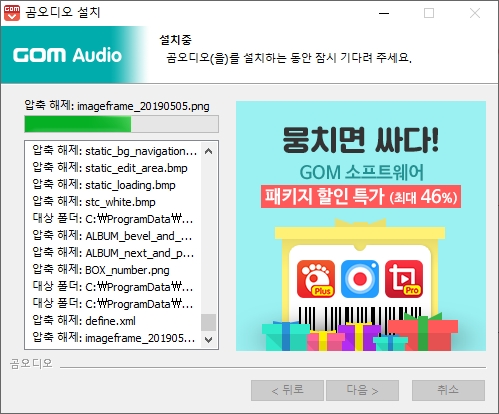Select the 'ALBUM_bevel_and_...' log row
The image size is (499, 414).
(x=112, y=236)
